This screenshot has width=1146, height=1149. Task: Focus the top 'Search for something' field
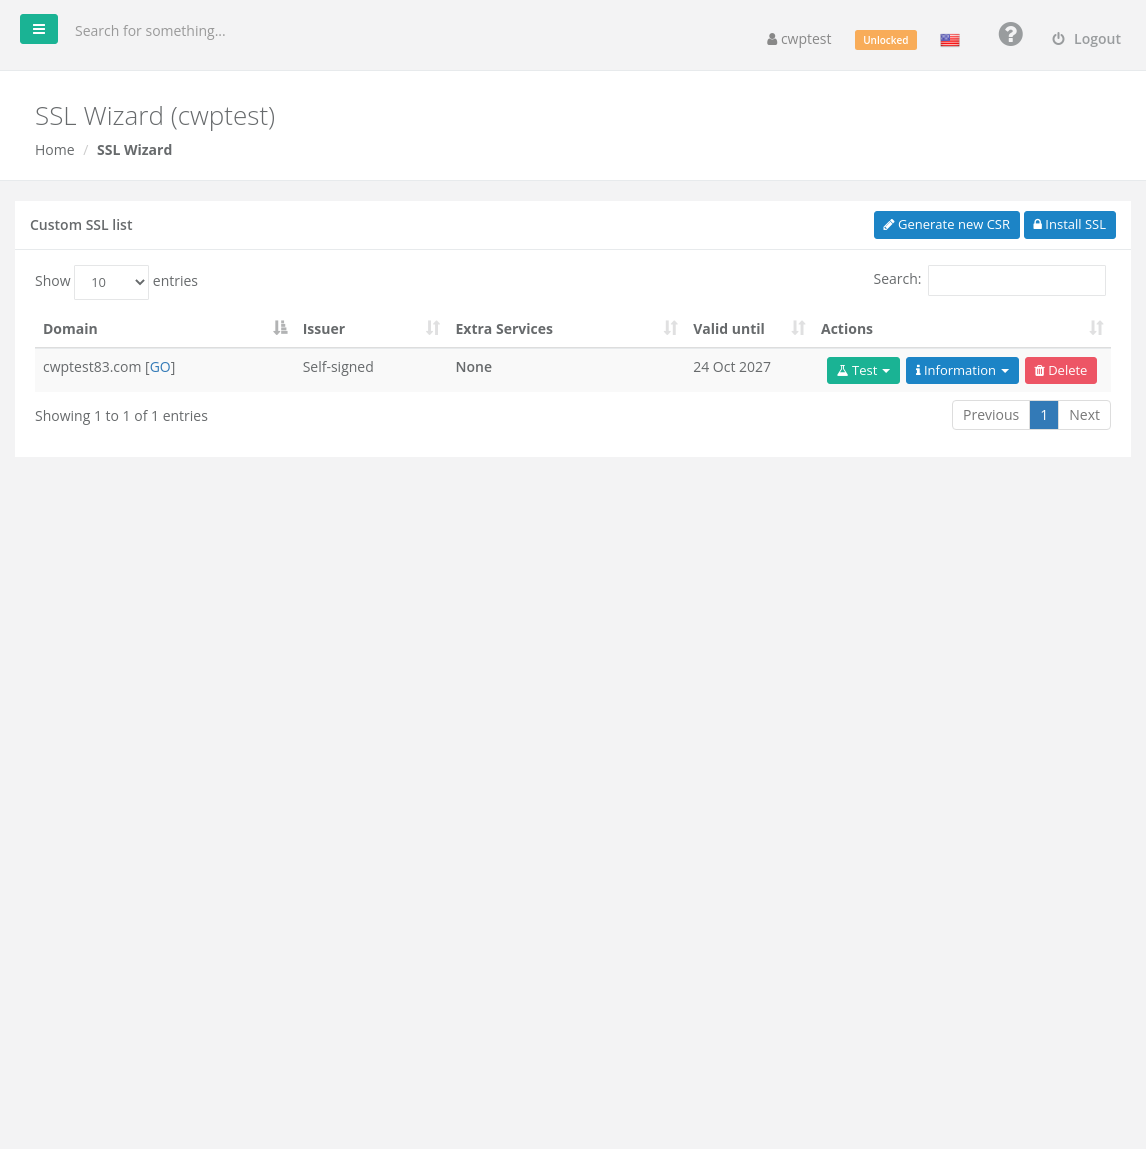pyautogui.click(x=150, y=31)
